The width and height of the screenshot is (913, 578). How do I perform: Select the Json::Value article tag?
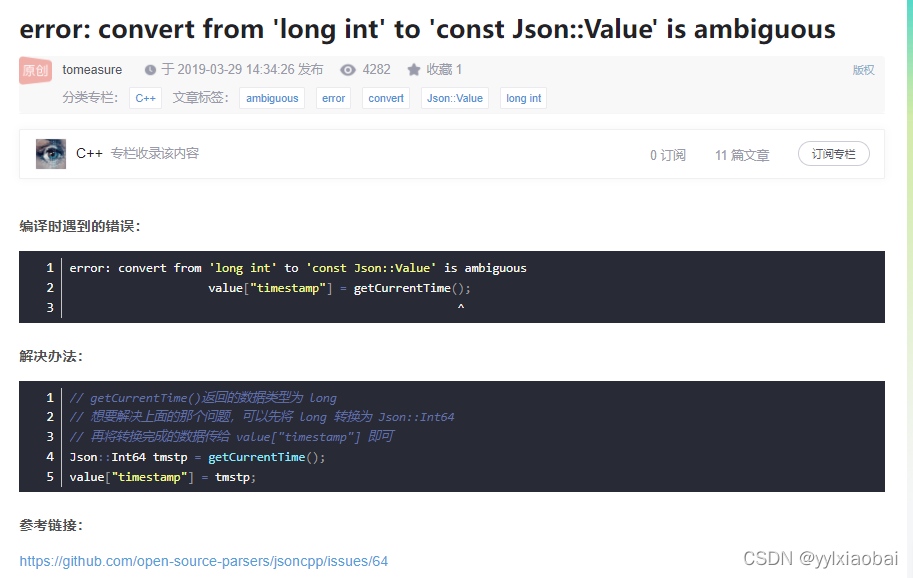(454, 97)
